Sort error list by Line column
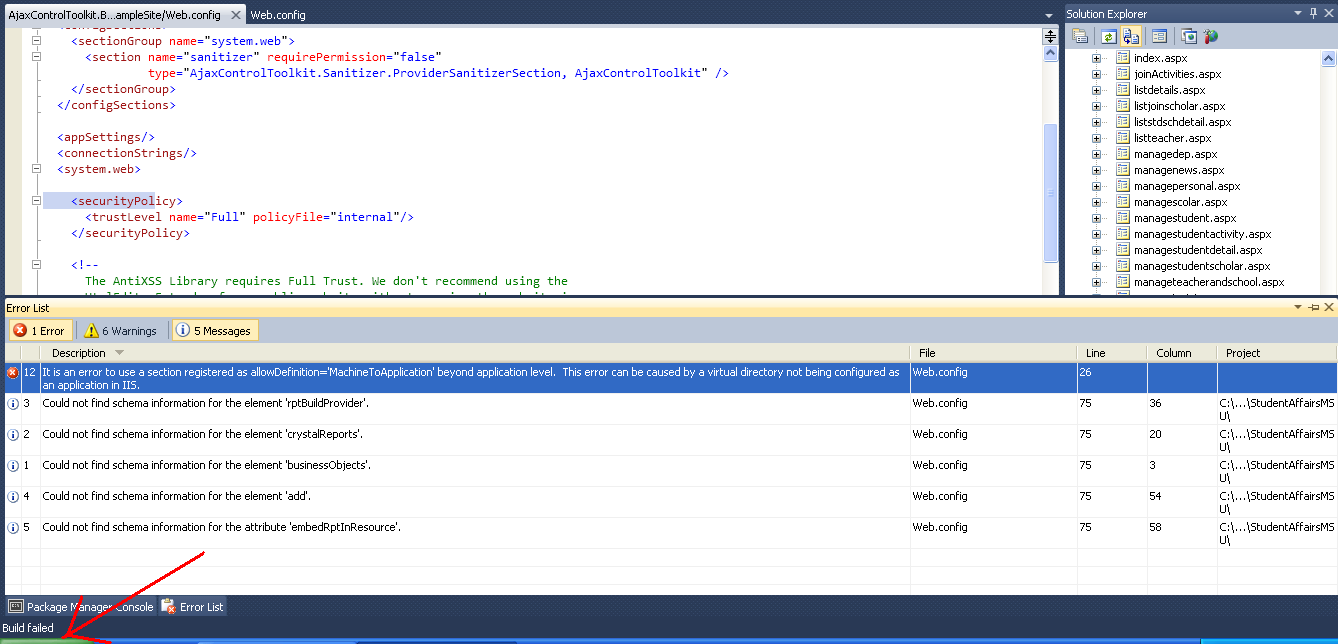This screenshot has width=1338, height=644. pos(1112,353)
